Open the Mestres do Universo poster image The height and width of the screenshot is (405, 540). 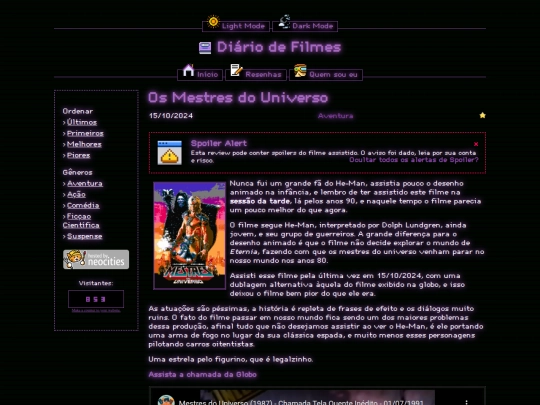click(189, 236)
